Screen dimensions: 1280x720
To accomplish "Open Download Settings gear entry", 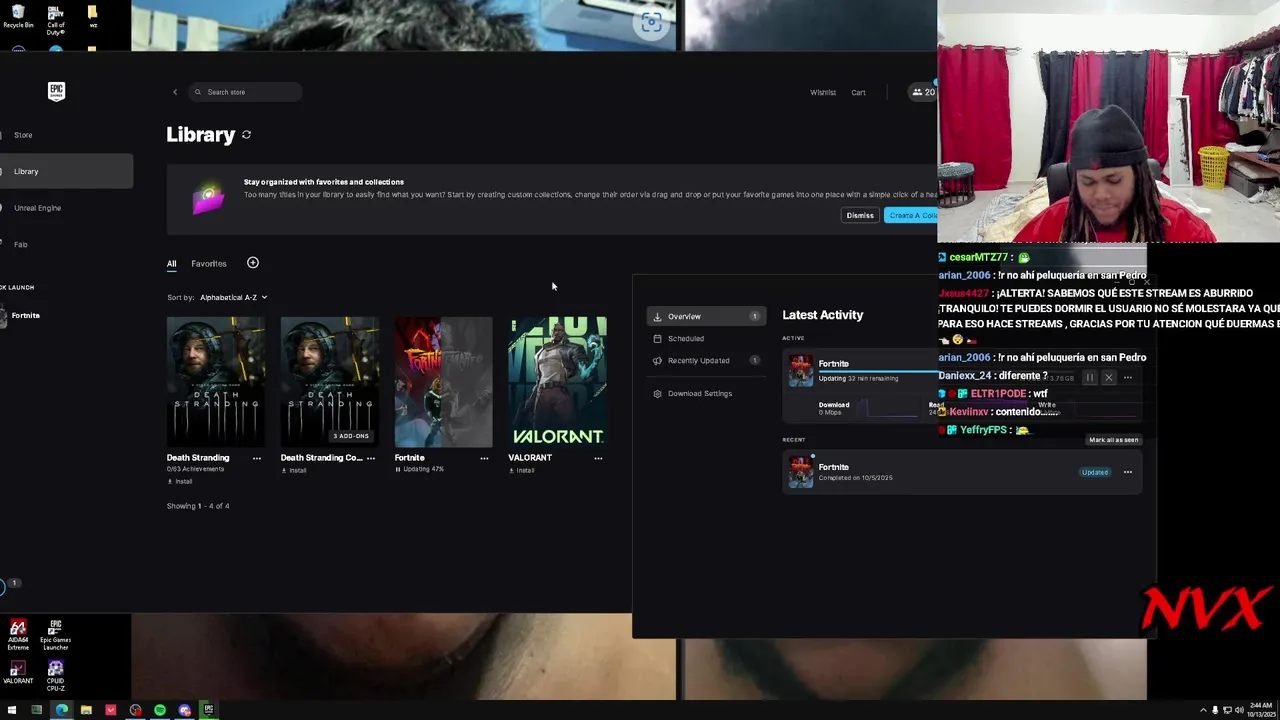I will [x=693, y=393].
